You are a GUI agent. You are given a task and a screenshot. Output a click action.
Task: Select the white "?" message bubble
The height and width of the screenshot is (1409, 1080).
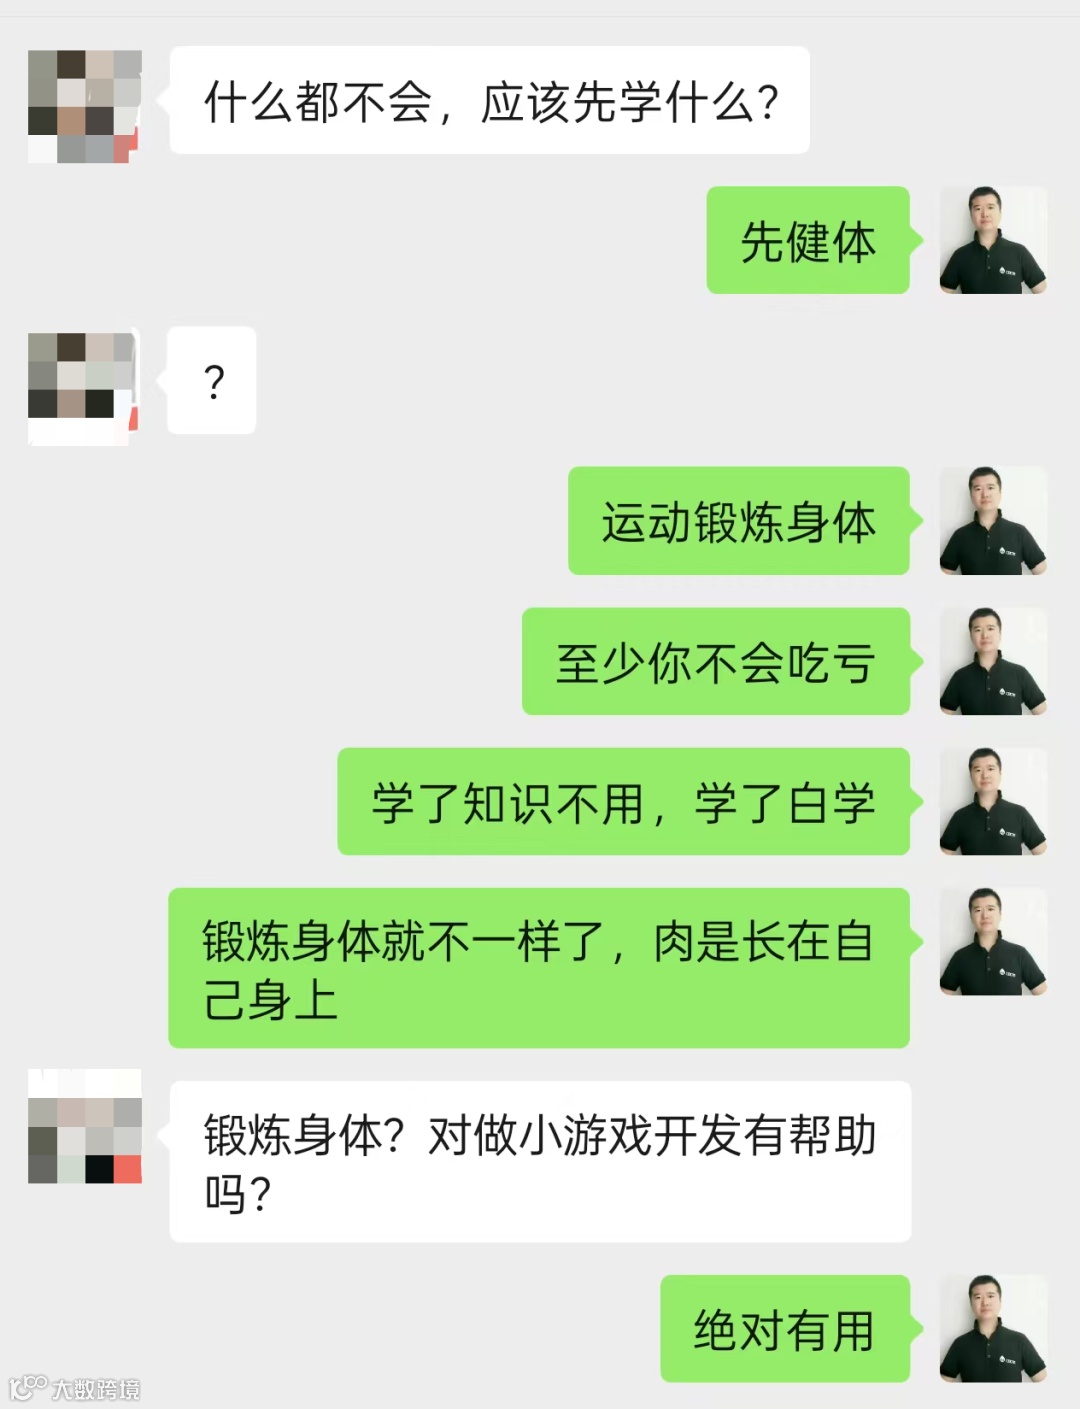(x=212, y=381)
